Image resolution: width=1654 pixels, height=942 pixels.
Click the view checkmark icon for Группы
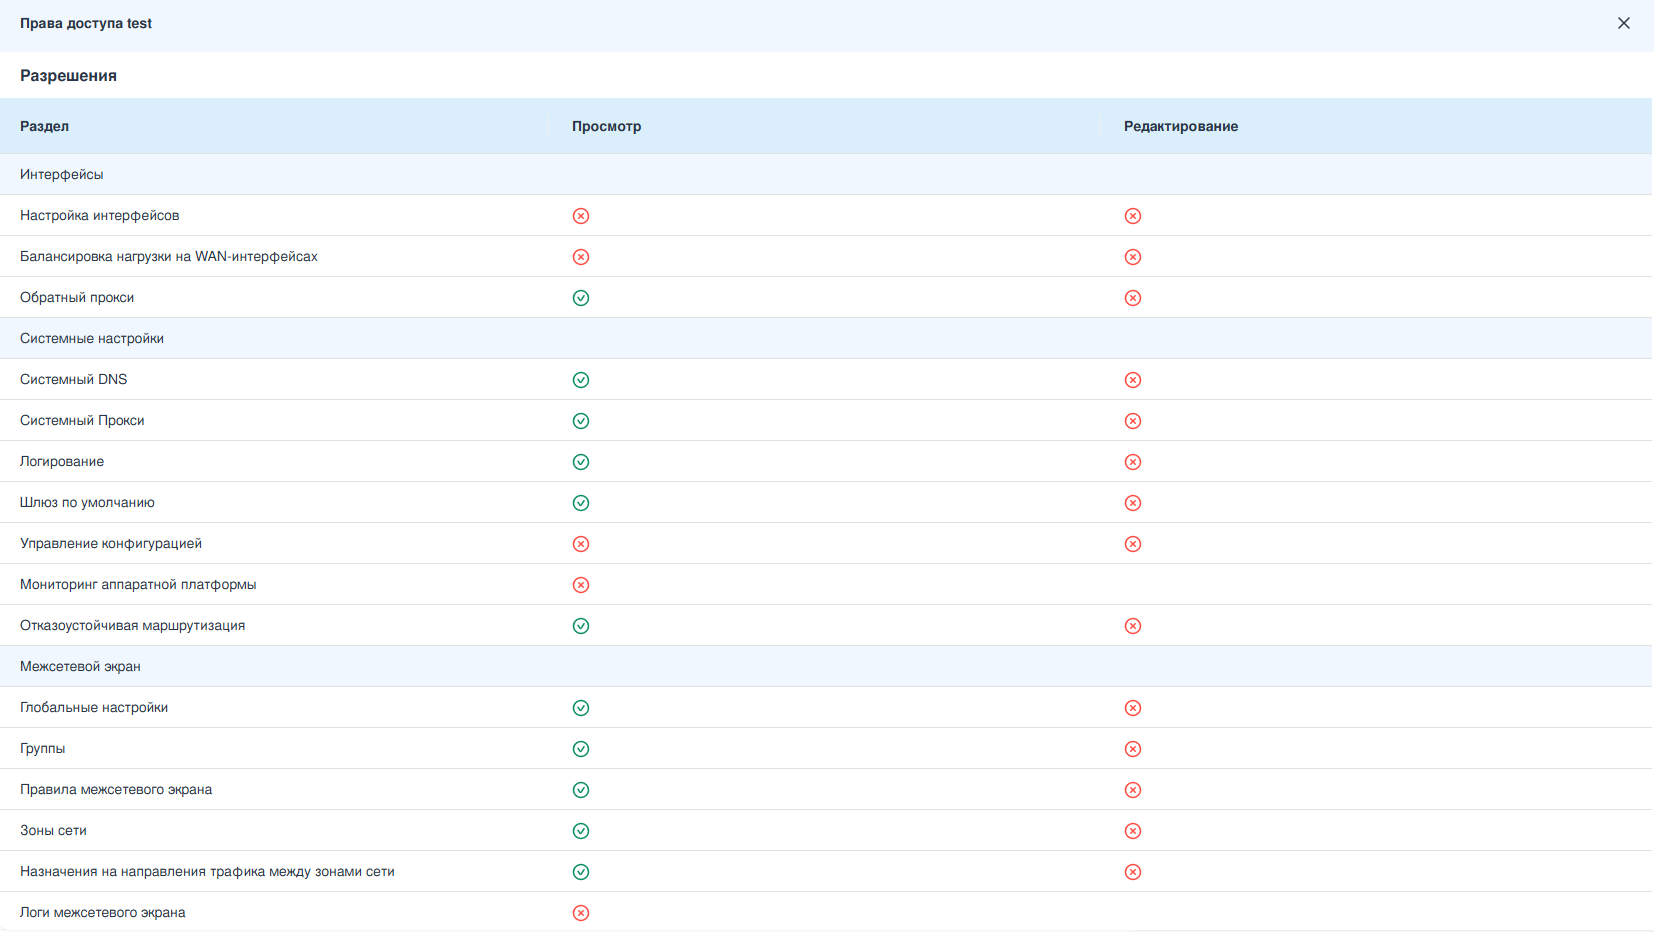581,749
